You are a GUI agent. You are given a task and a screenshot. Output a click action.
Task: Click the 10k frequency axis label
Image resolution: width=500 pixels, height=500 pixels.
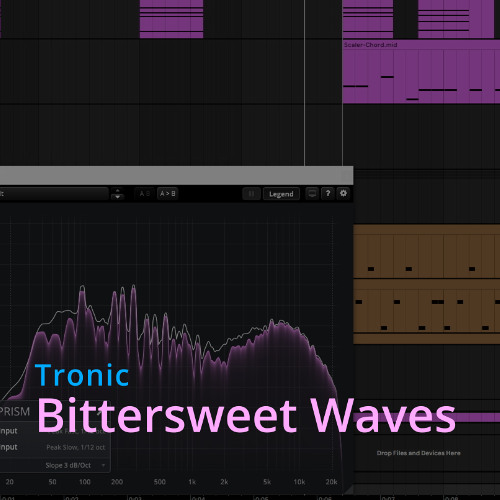299,482
